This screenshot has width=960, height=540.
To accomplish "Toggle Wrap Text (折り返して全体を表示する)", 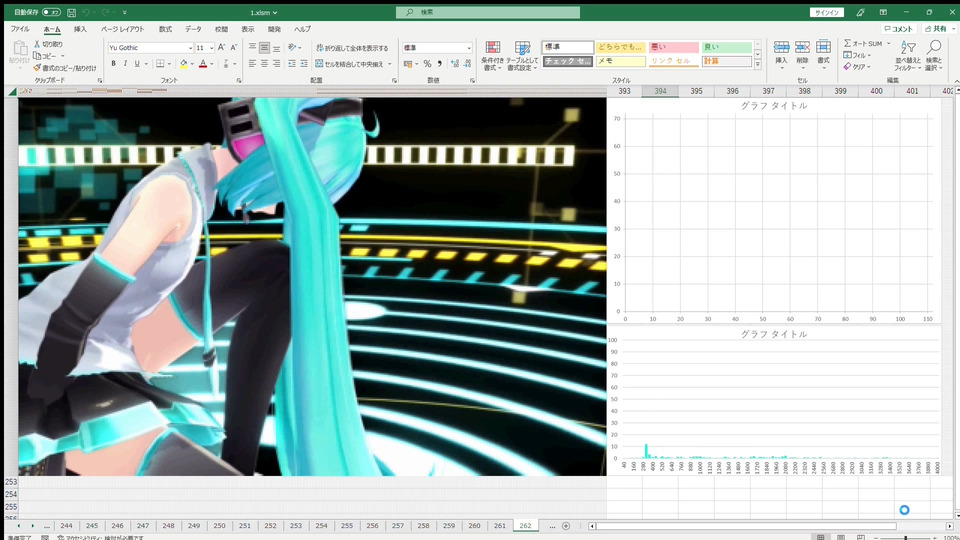I will (x=352, y=48).
